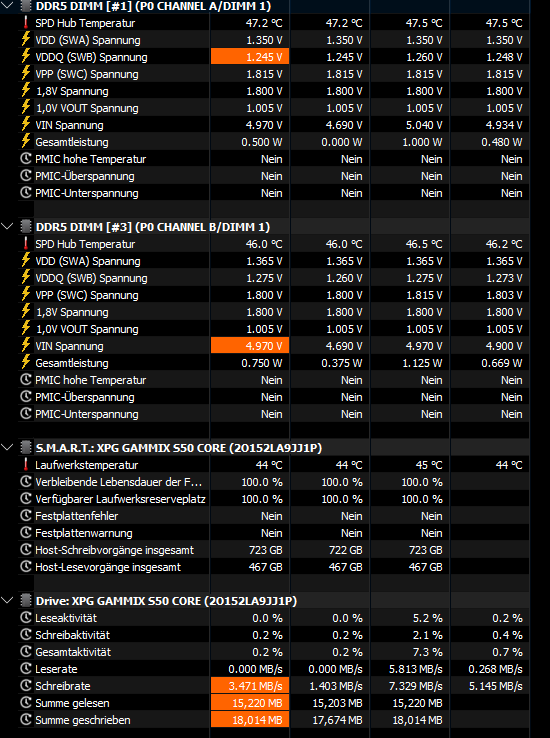Select highlighted 15,220 MB Summe gelesen value
This screenshot has height=738, width=550.
250,703
